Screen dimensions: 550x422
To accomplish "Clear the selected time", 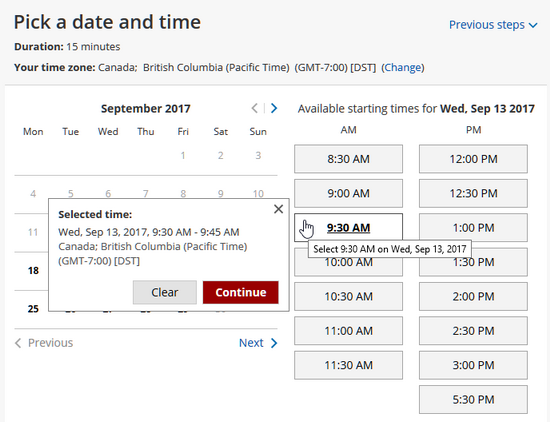I will [x=165, y=292].
